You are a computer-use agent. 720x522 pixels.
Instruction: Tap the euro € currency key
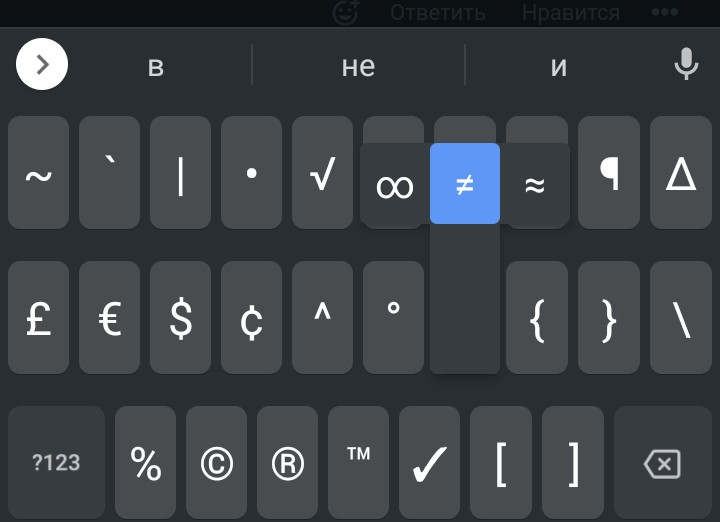click(109, 318)
